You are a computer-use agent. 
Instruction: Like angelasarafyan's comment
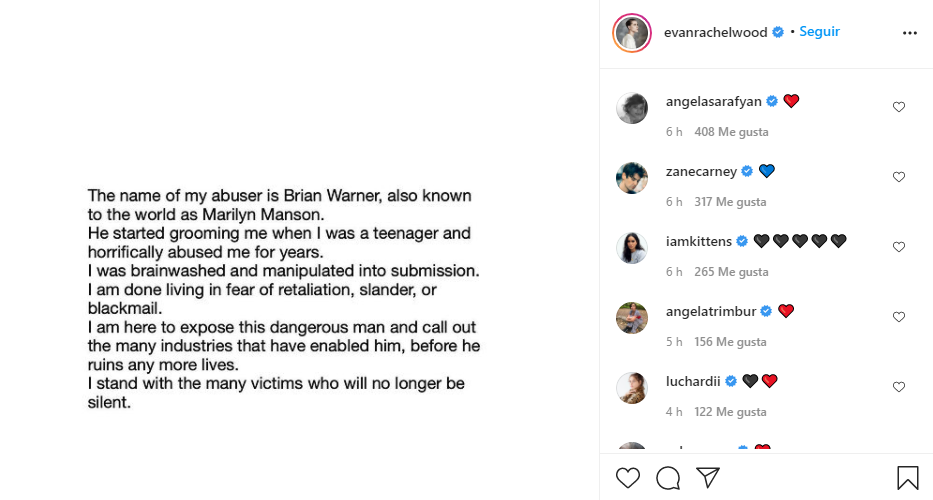898,107
